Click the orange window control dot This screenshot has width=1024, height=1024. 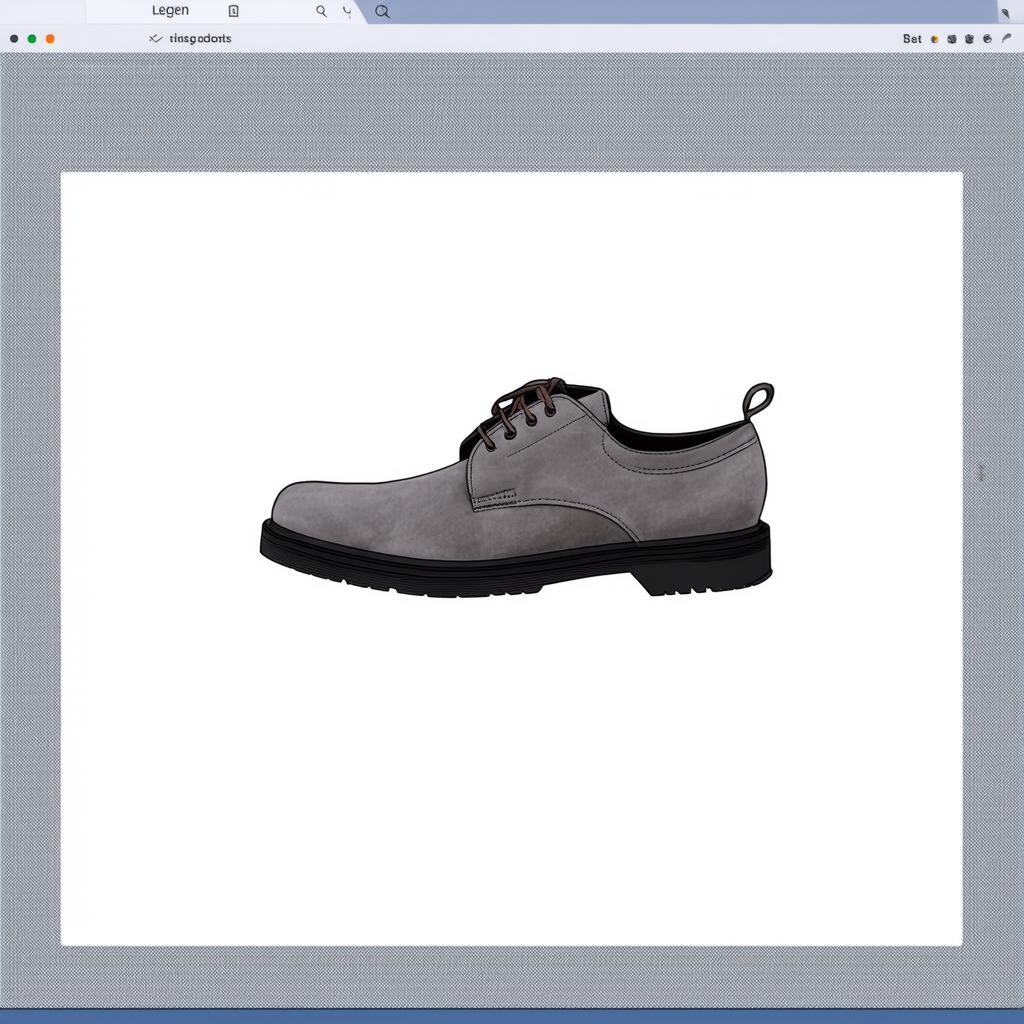click(50, 39)
